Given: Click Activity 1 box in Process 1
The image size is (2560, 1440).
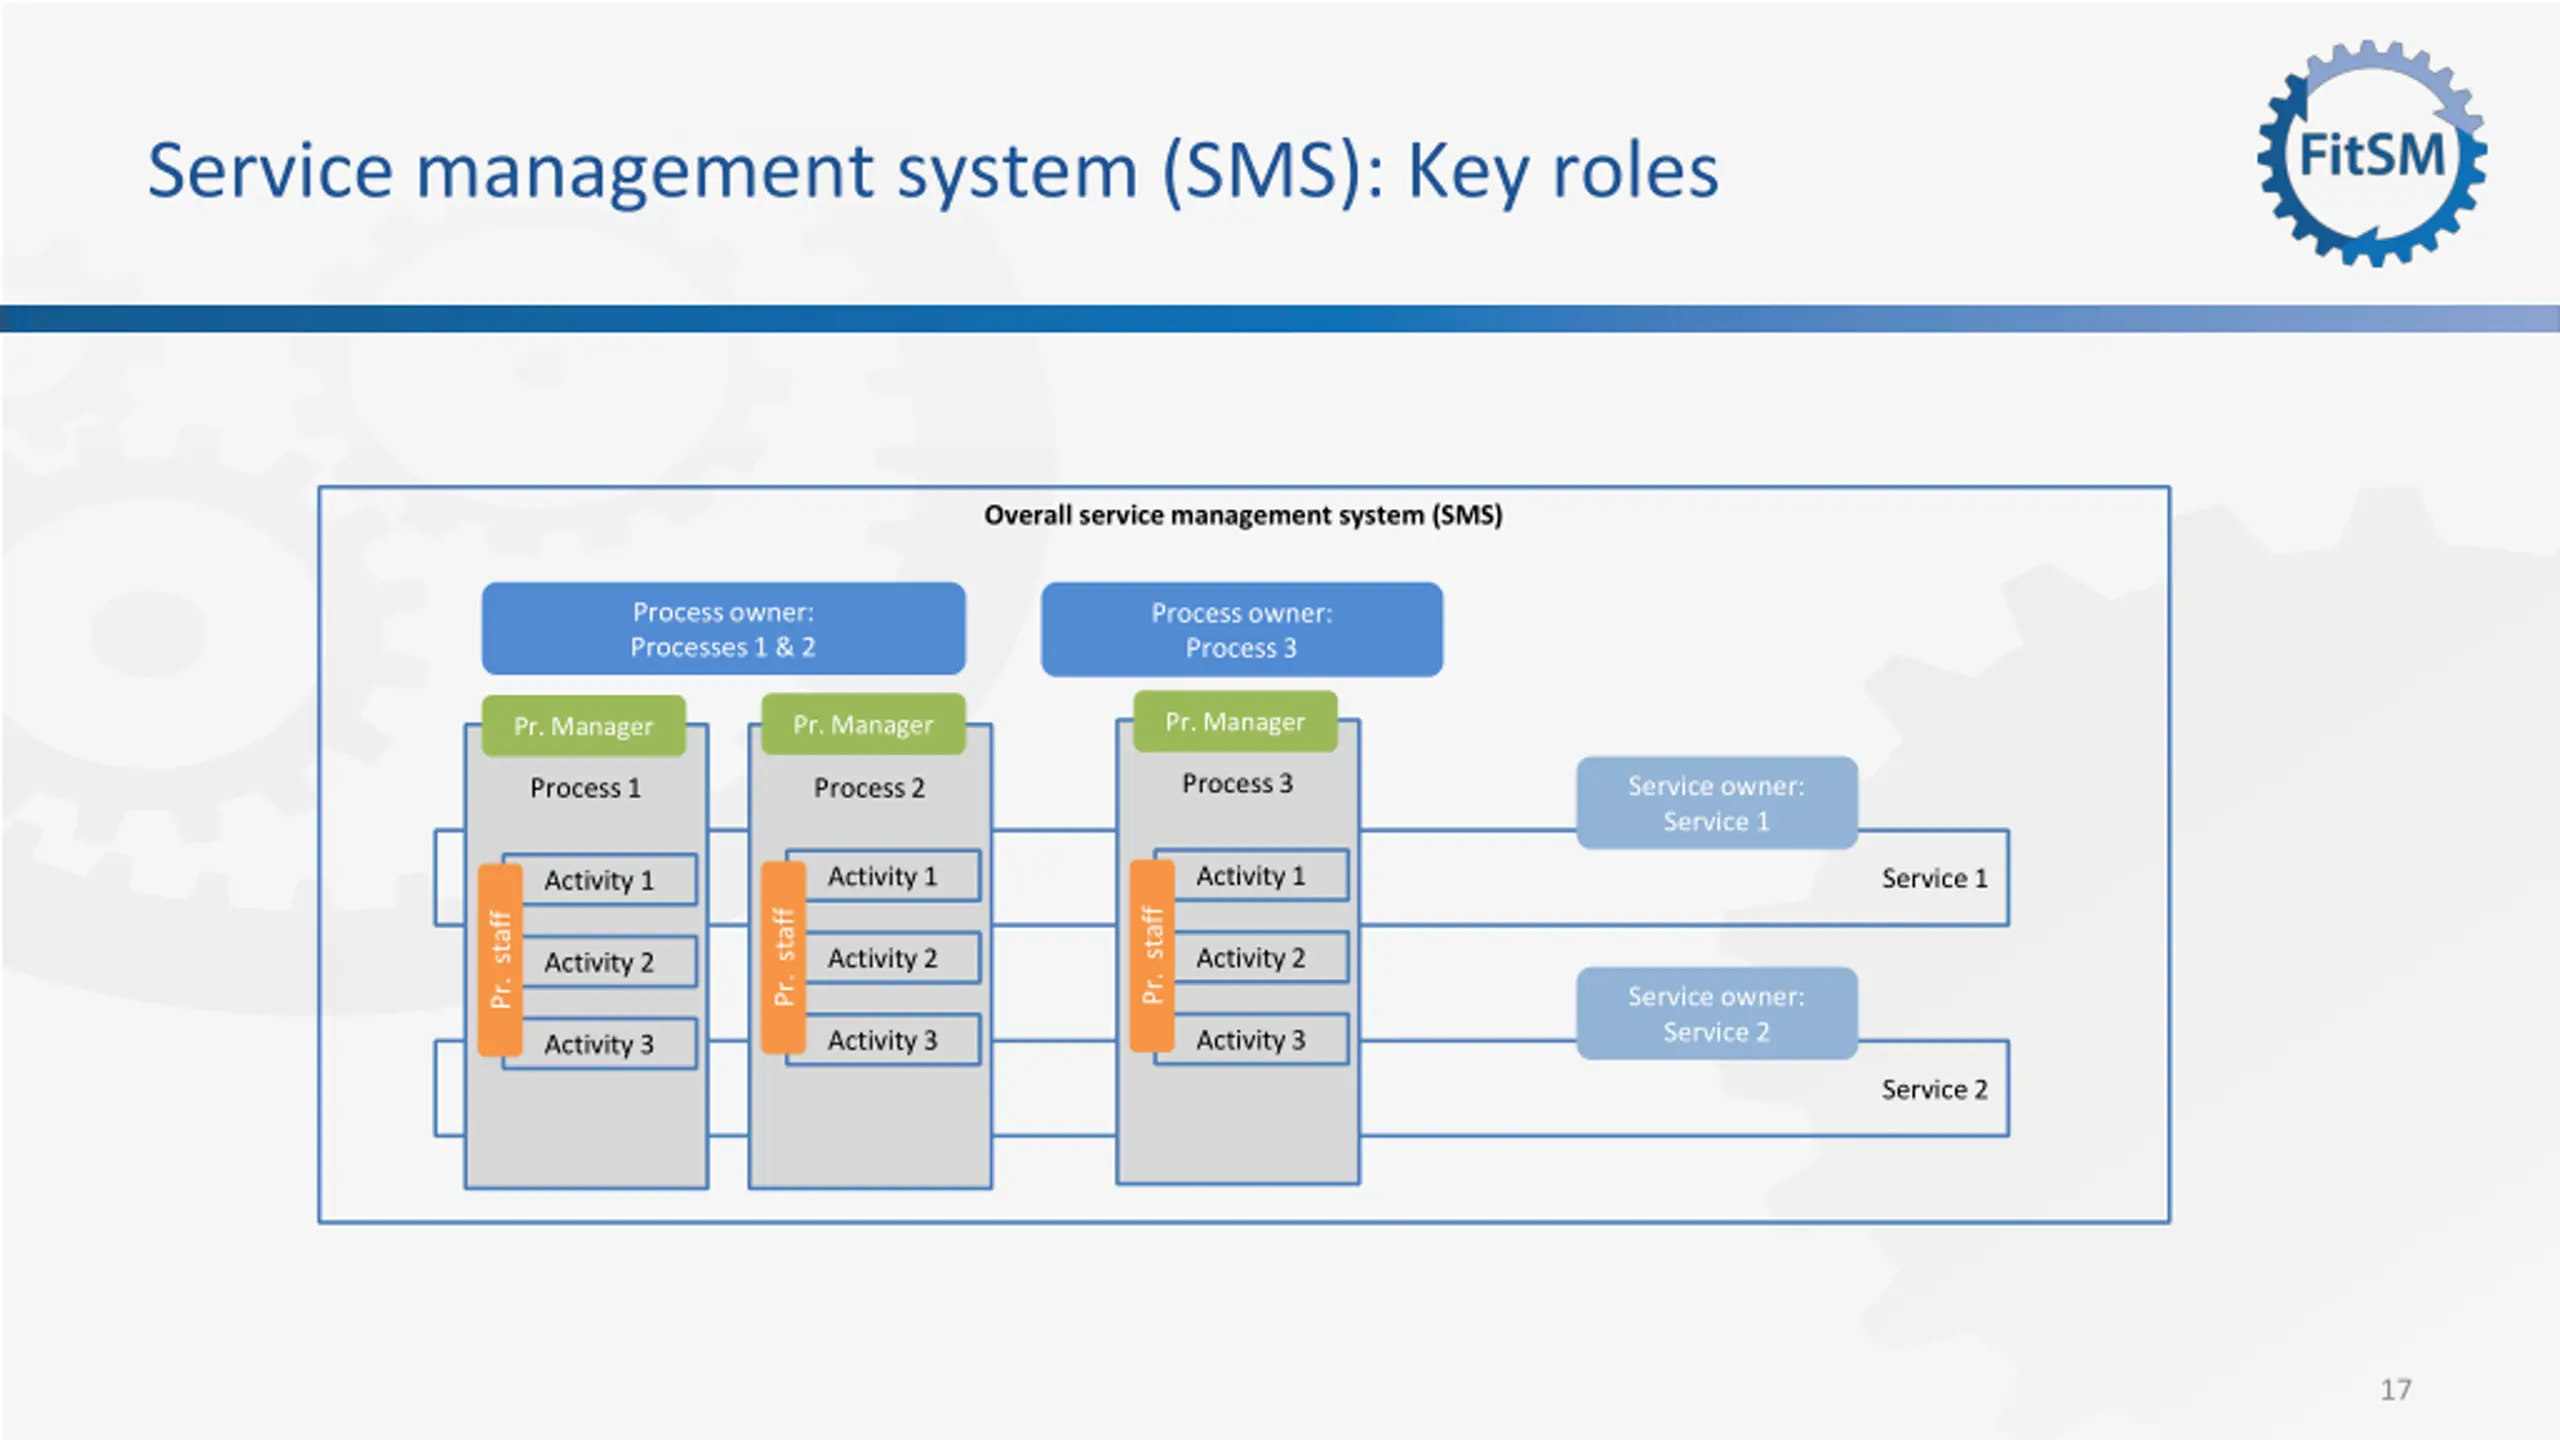Looking at the screenshot, I should pos(600,880).
